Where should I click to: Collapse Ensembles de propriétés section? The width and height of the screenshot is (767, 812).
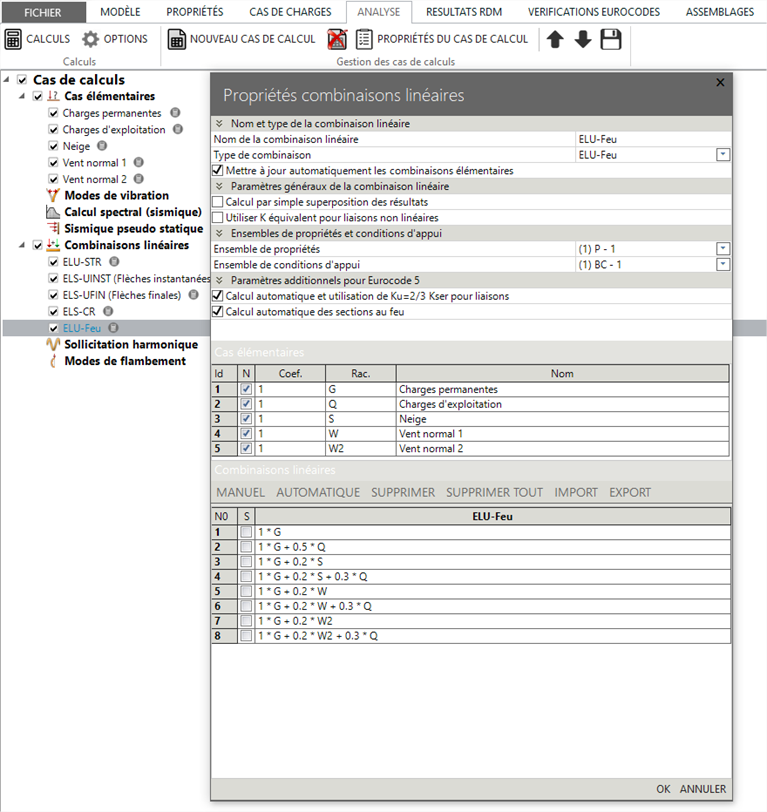[x=219, y=234]
